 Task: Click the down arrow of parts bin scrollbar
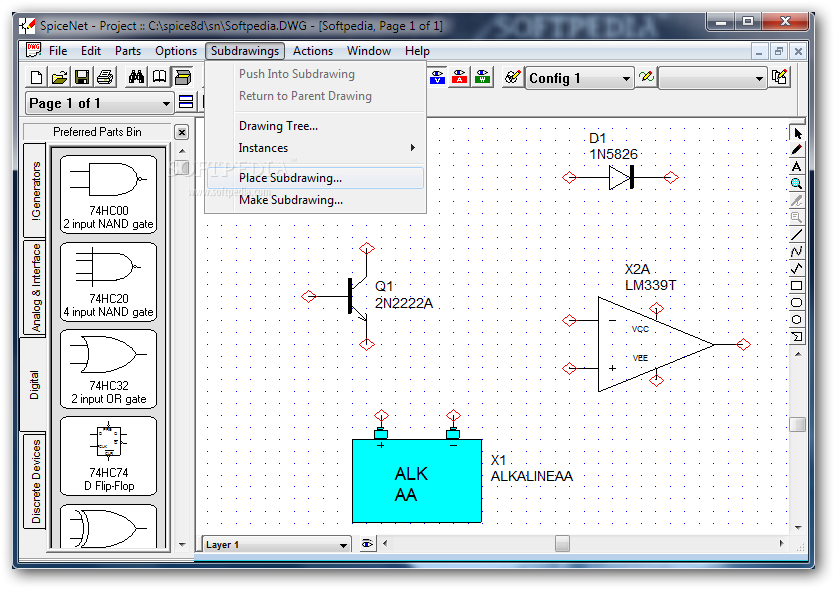182,545
